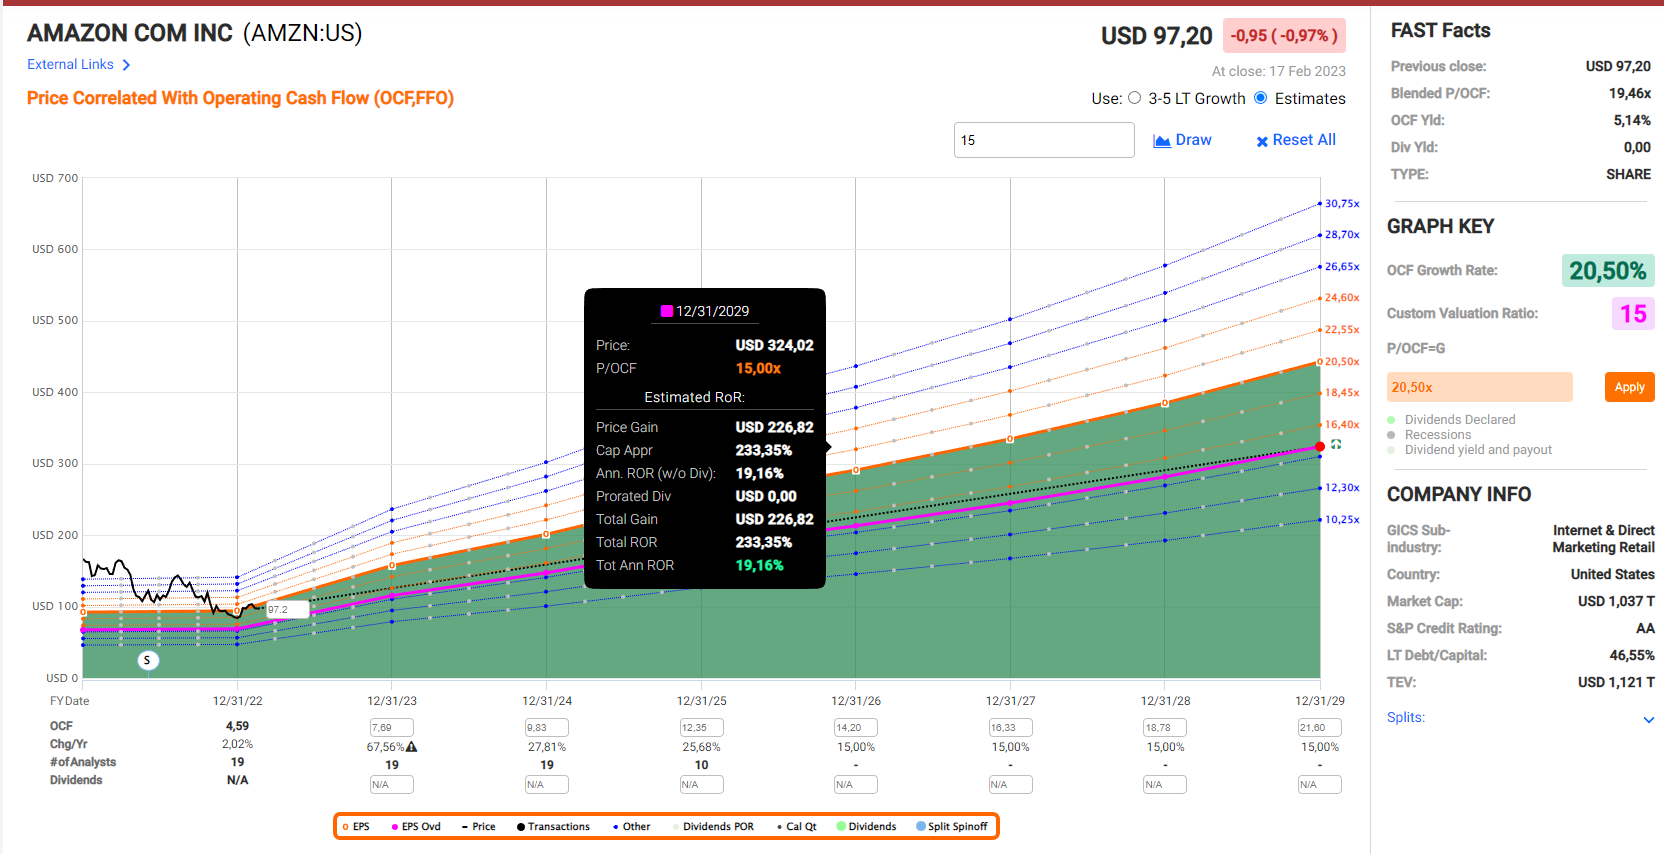Image resolution: width=1664 pixels, height=854 pixels.
Task: Toggle Recessions display in Graph Key
Action: (1391, 435)
